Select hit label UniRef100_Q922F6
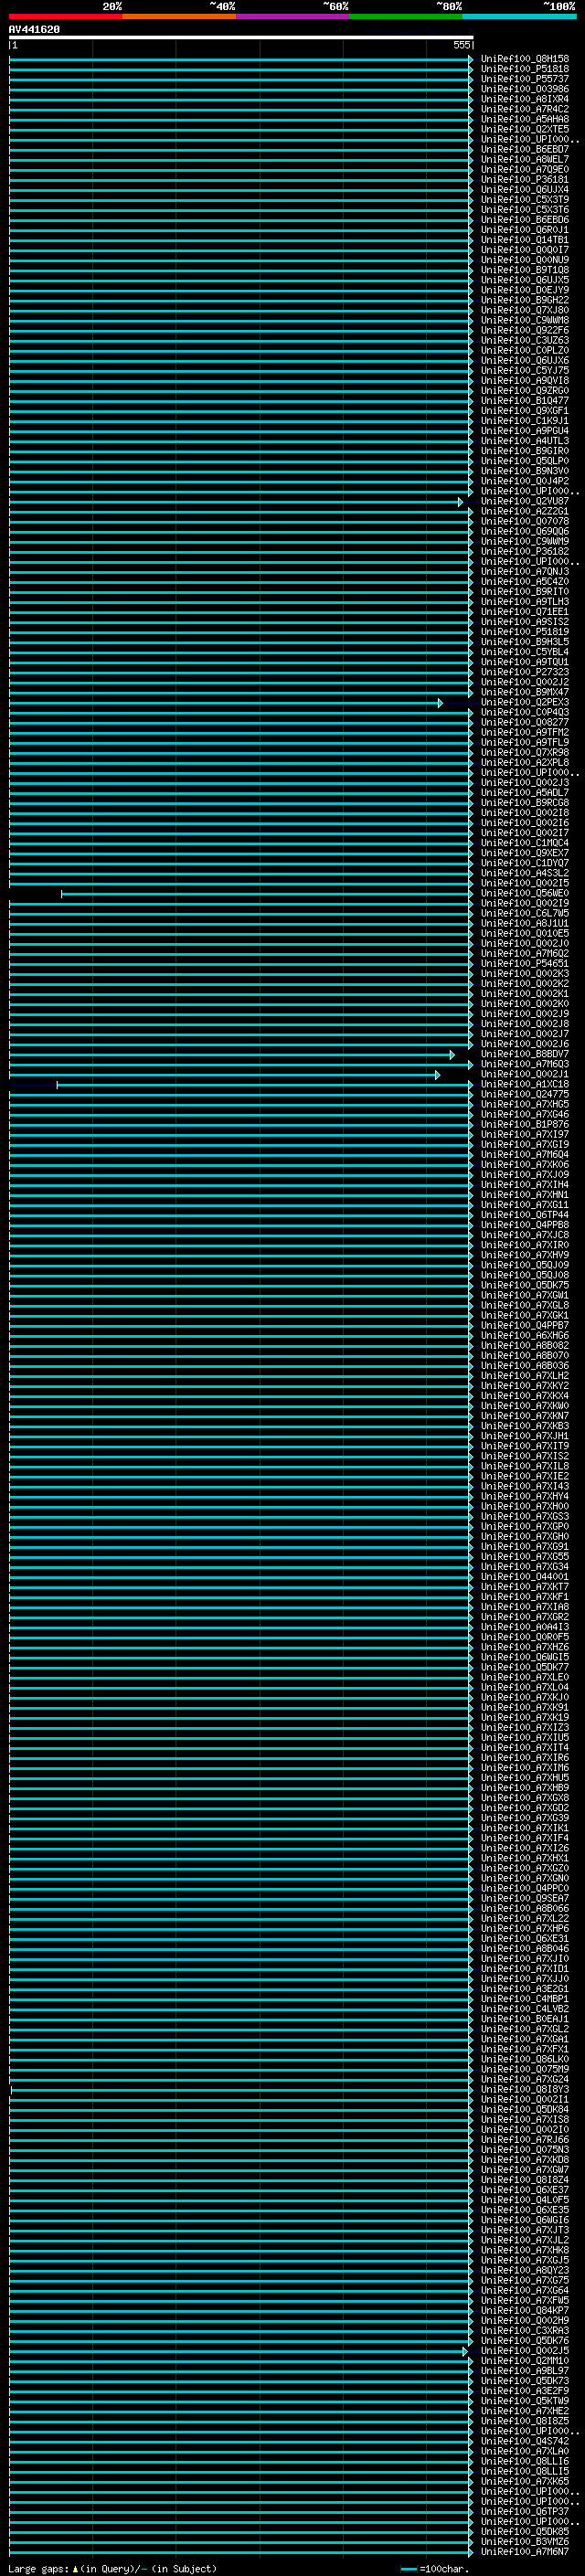 coord(525,330)
